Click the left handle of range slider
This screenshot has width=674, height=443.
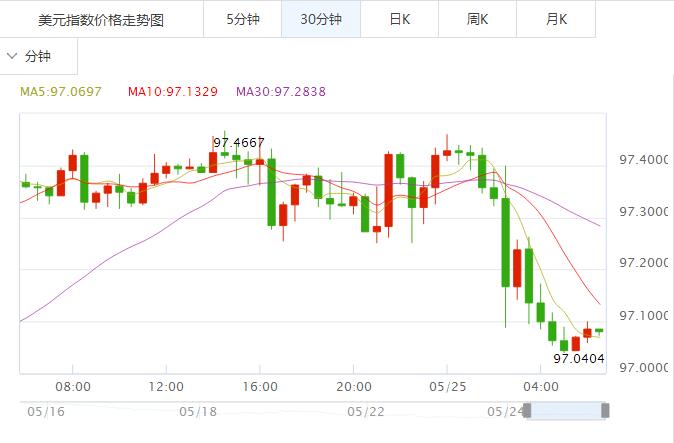(x=527, y=410)
